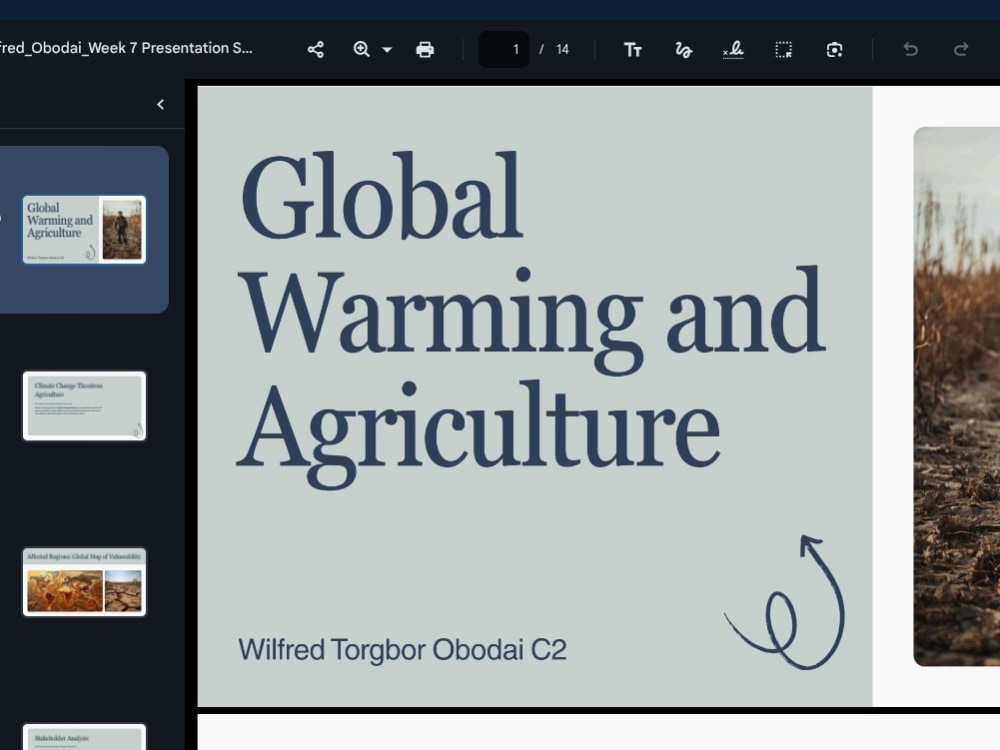Open the Climate Change Threatens Agriculture thumbnail

(84, 406)
